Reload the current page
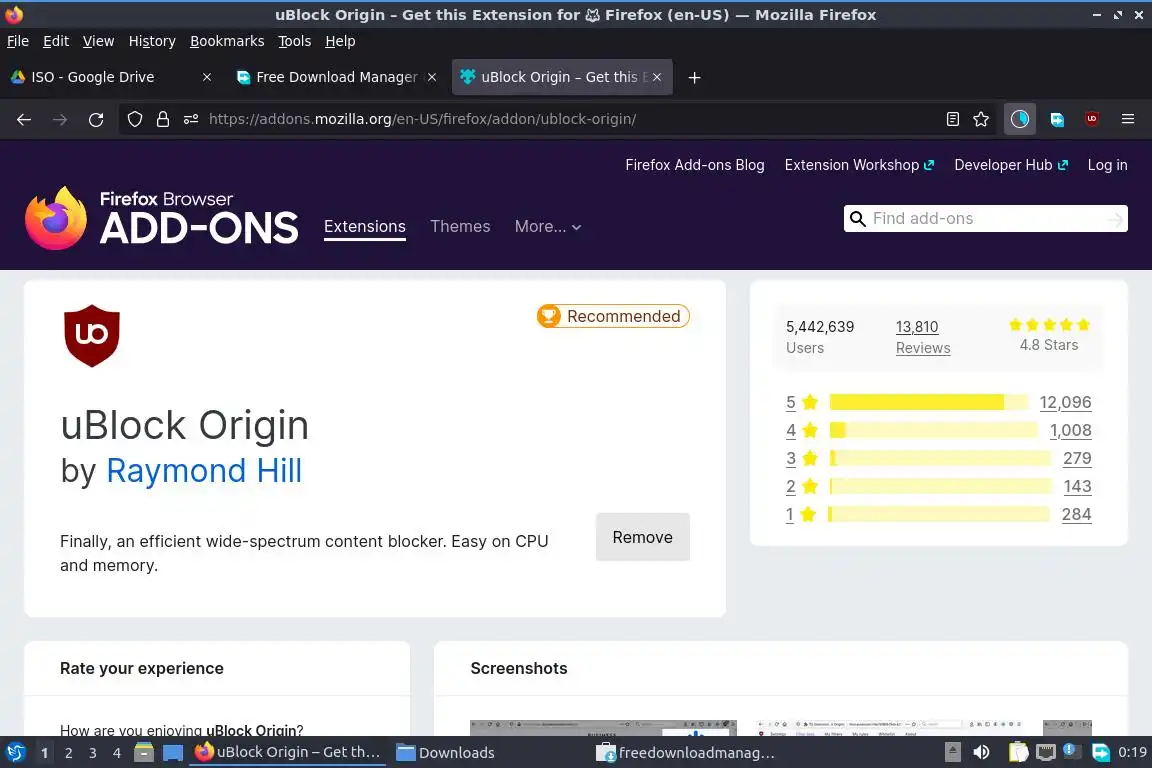Screen dimensions: 1152x768 tap(96, 119)
